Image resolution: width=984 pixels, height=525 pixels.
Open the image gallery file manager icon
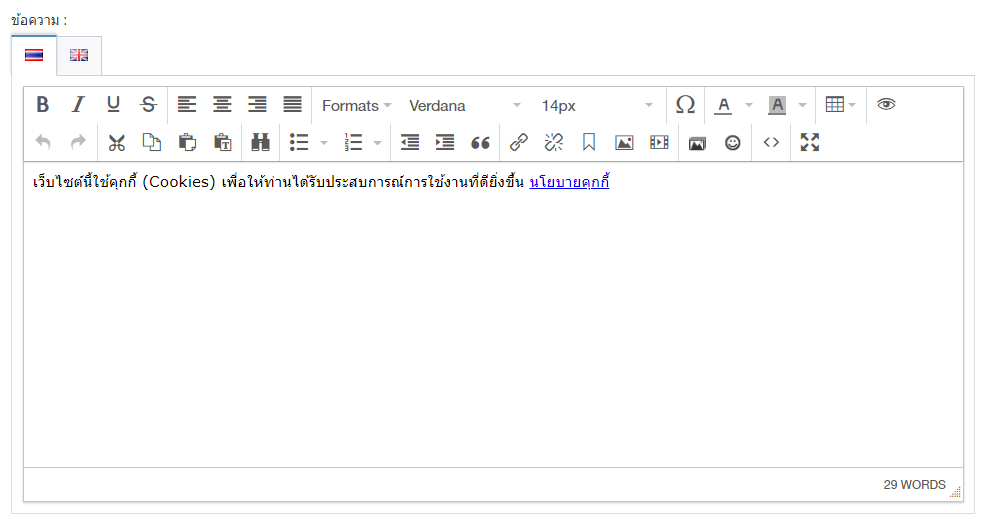click(x=697, y=142)
